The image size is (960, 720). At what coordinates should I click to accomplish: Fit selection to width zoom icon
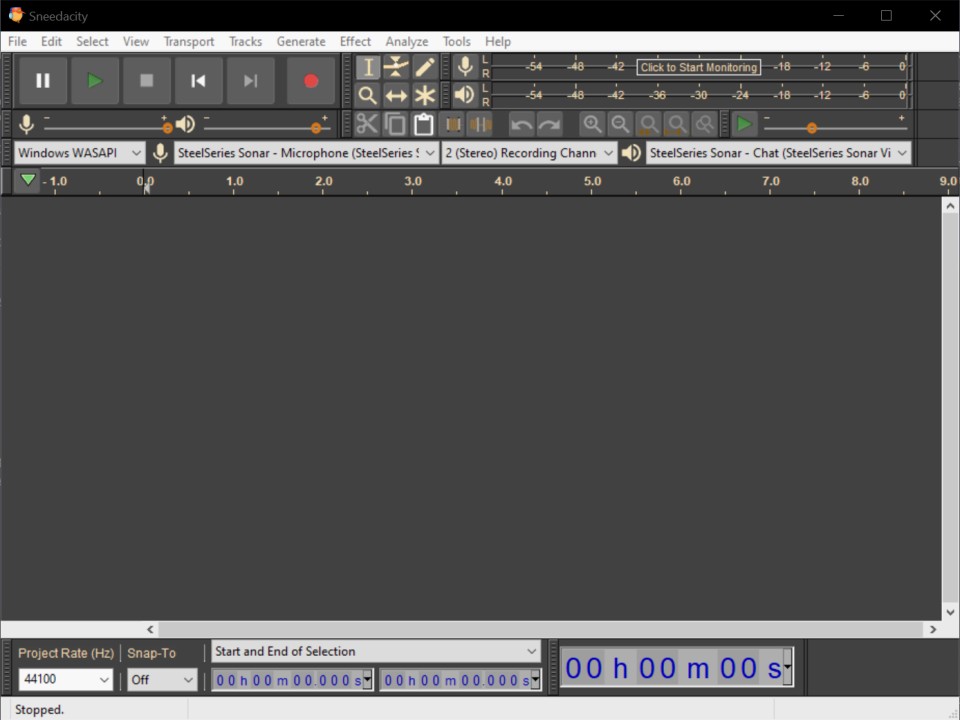point(648,124)
